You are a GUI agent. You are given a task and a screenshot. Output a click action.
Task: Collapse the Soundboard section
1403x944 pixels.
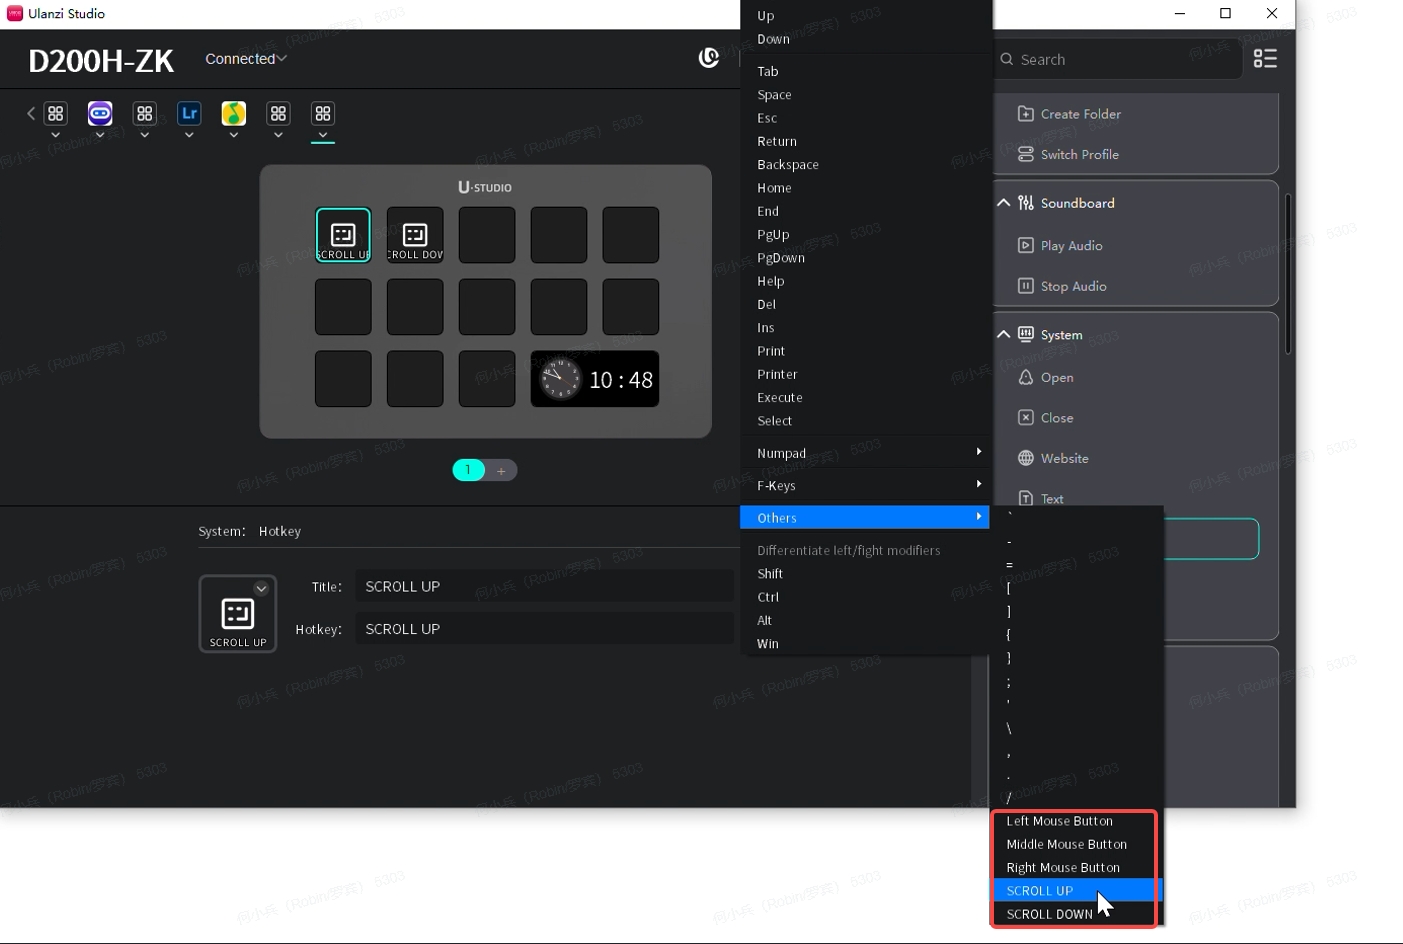(x=1003, y=203)
